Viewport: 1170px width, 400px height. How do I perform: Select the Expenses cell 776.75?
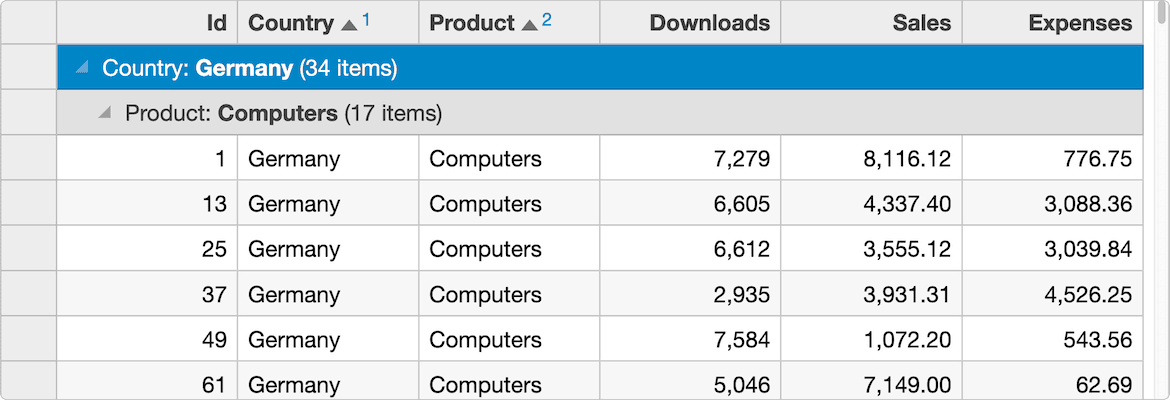pyautogui.click(x=1052, y=158)
